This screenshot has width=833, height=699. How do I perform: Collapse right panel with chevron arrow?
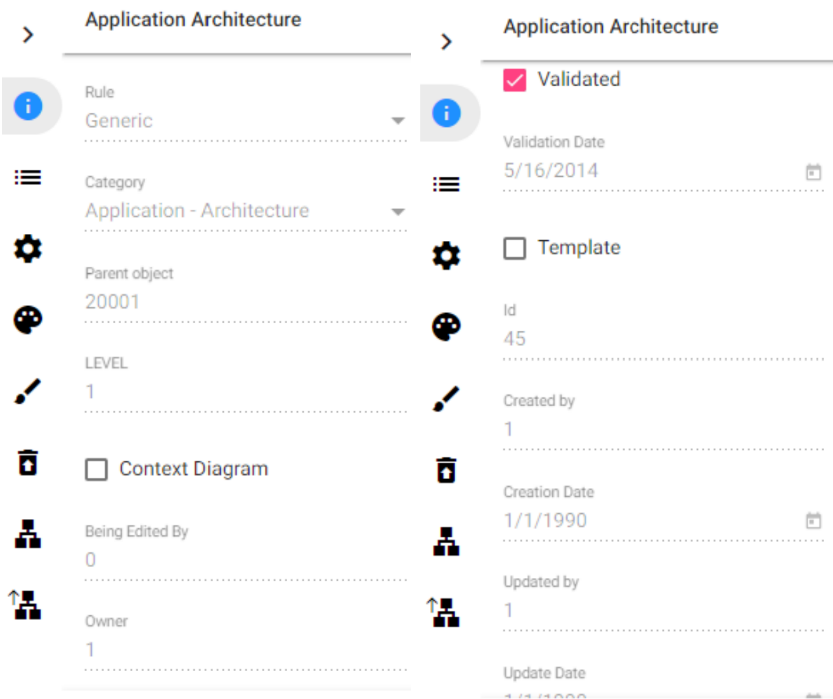[446, 41]
